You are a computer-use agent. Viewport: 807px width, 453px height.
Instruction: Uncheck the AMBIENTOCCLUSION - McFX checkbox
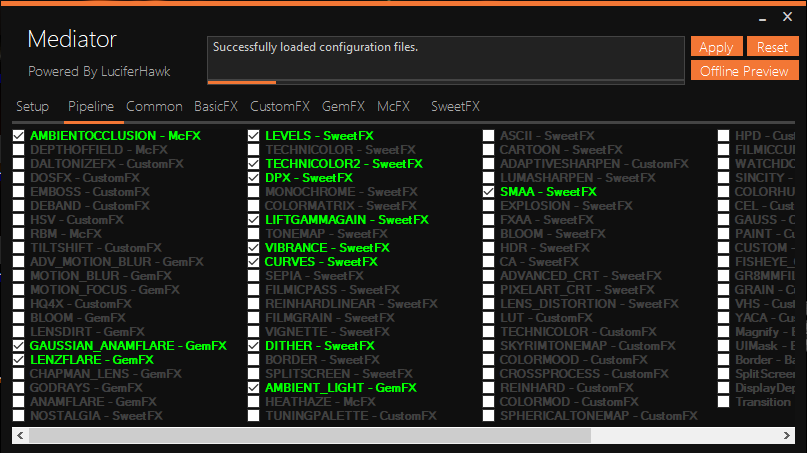pyautogui.click(x=19, y=135)
